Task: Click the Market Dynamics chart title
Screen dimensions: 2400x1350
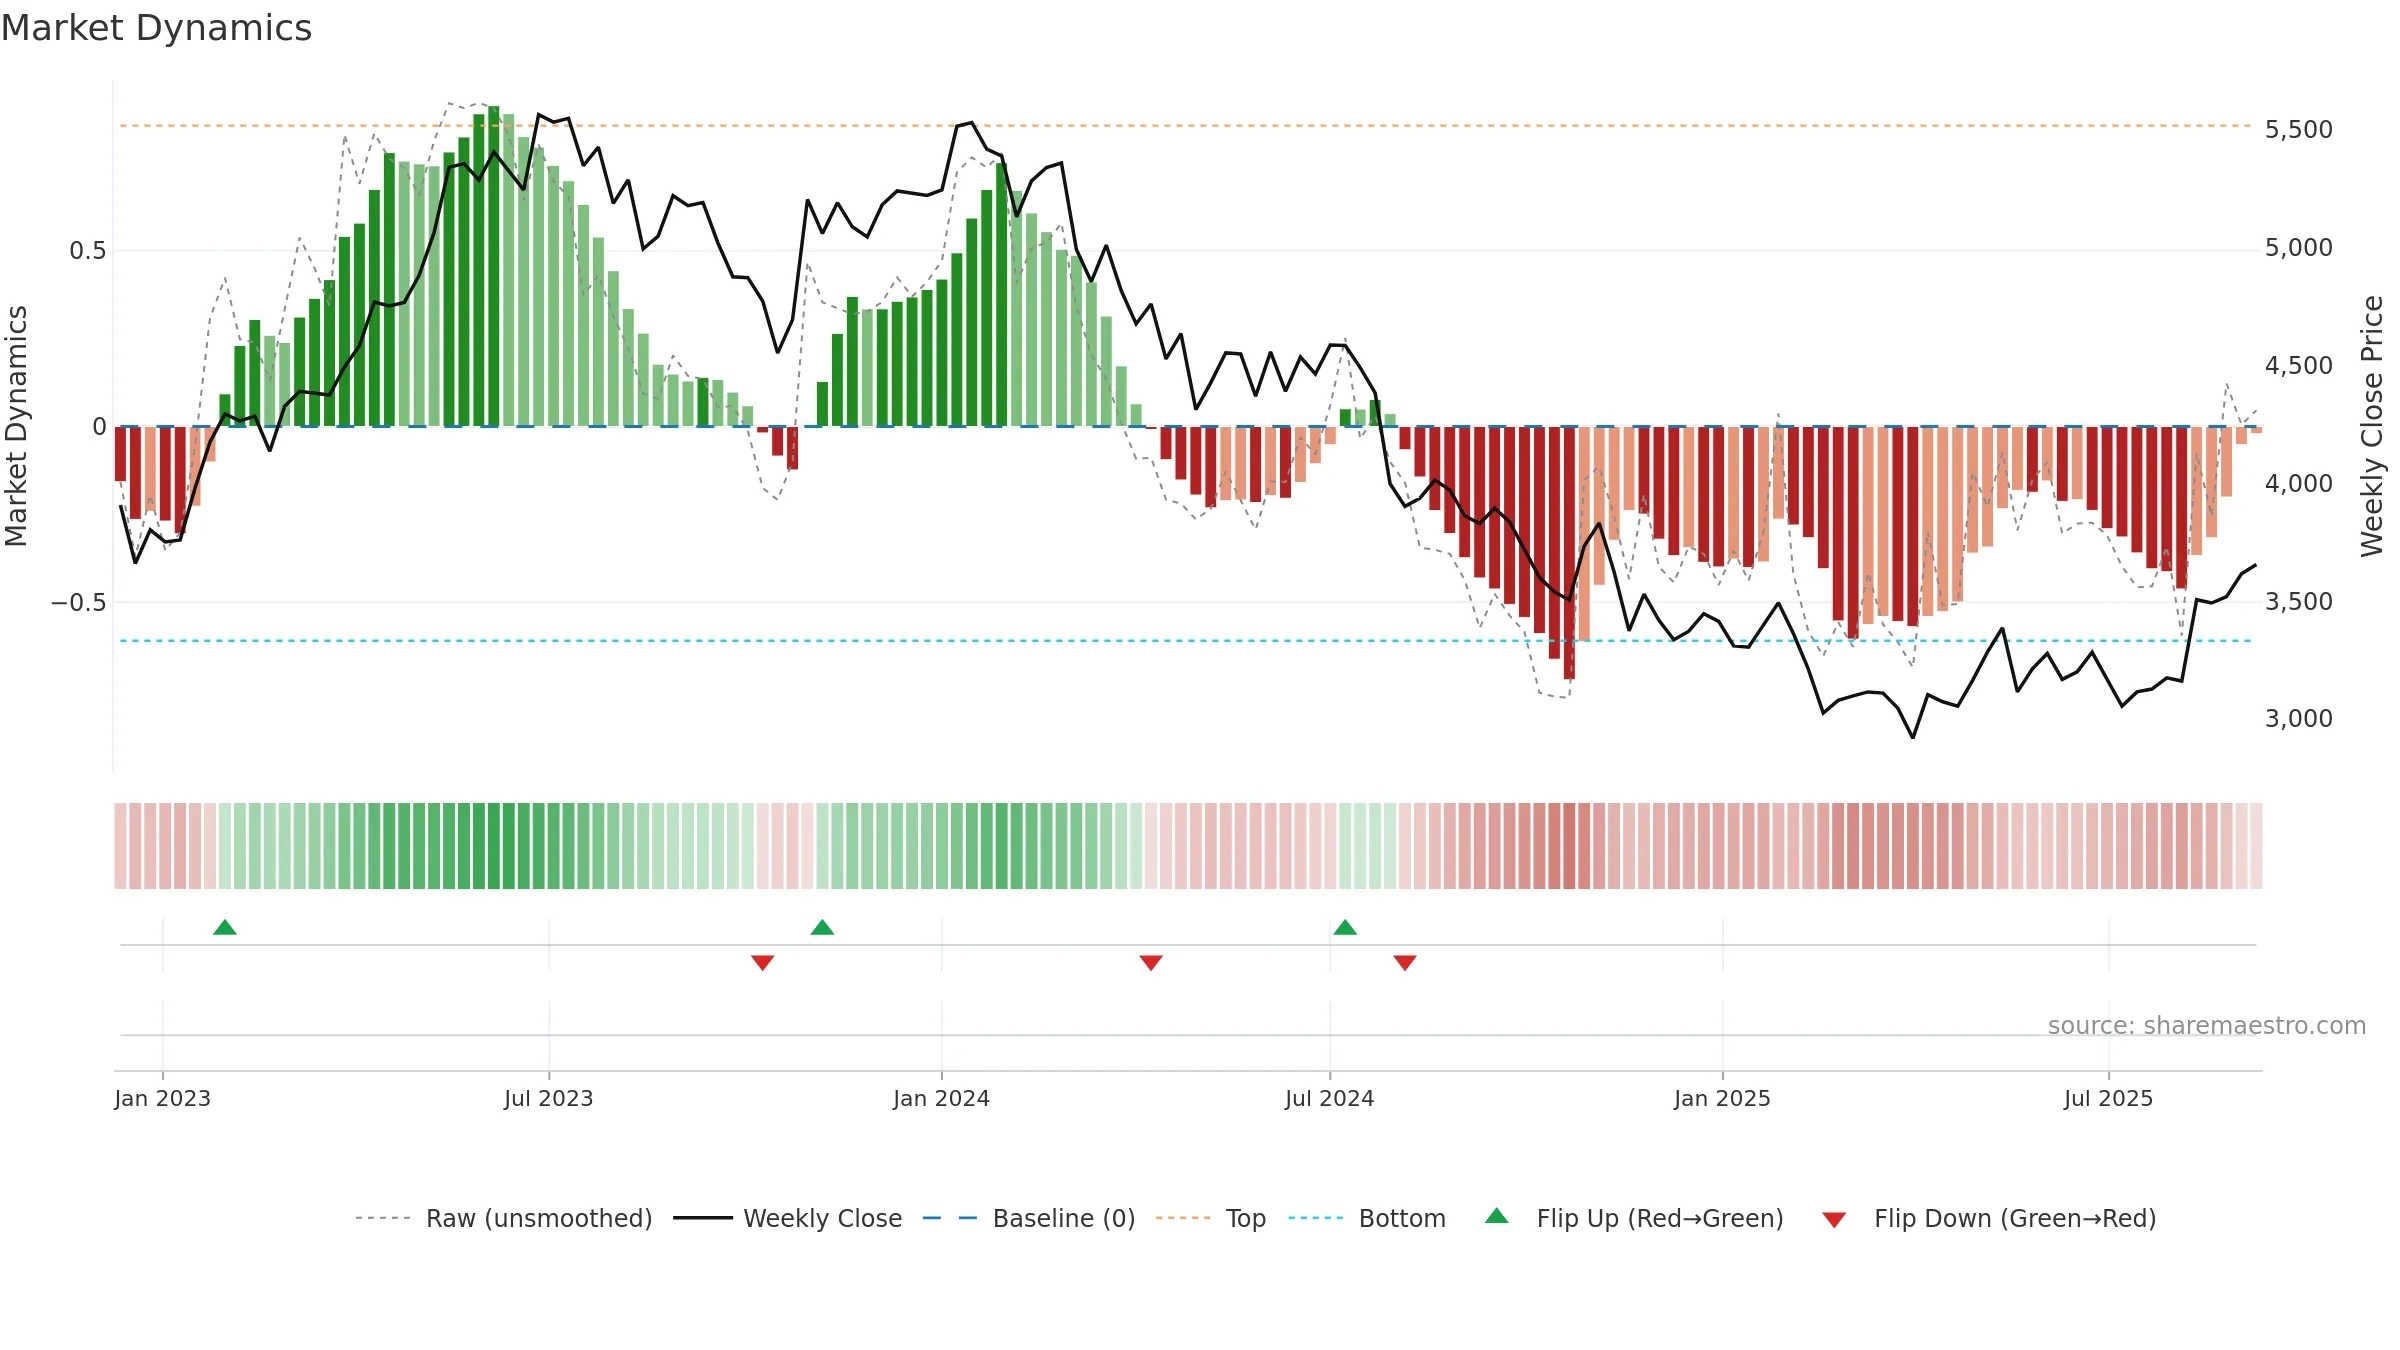Action: [156, 28]
